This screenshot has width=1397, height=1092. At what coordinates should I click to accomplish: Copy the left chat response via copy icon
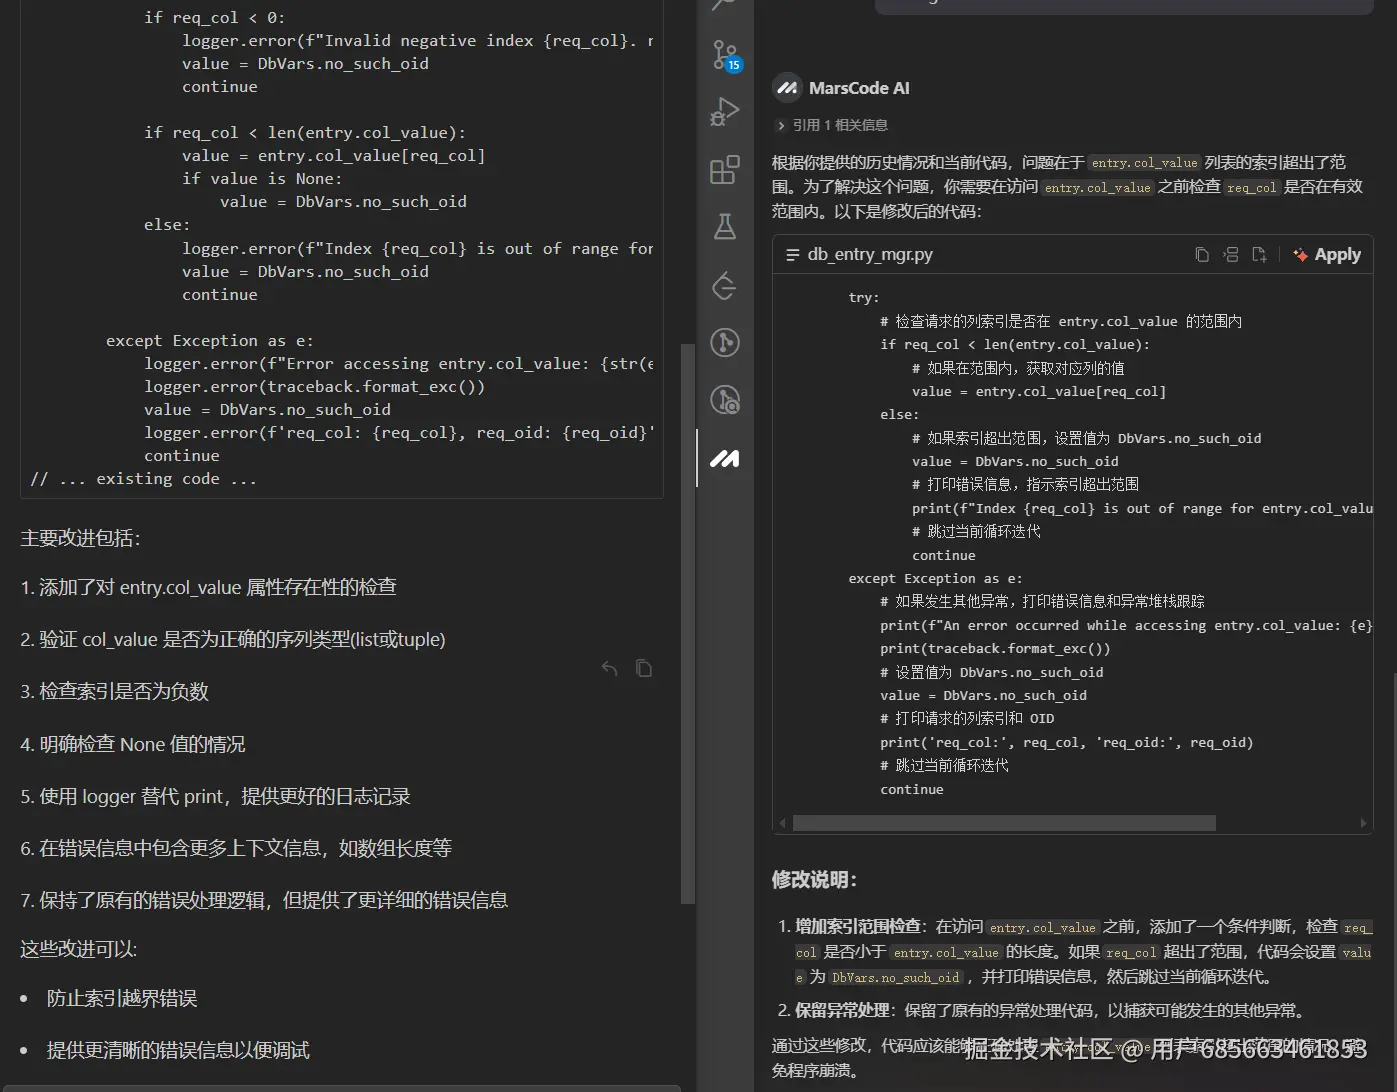(x=644, y=668)
